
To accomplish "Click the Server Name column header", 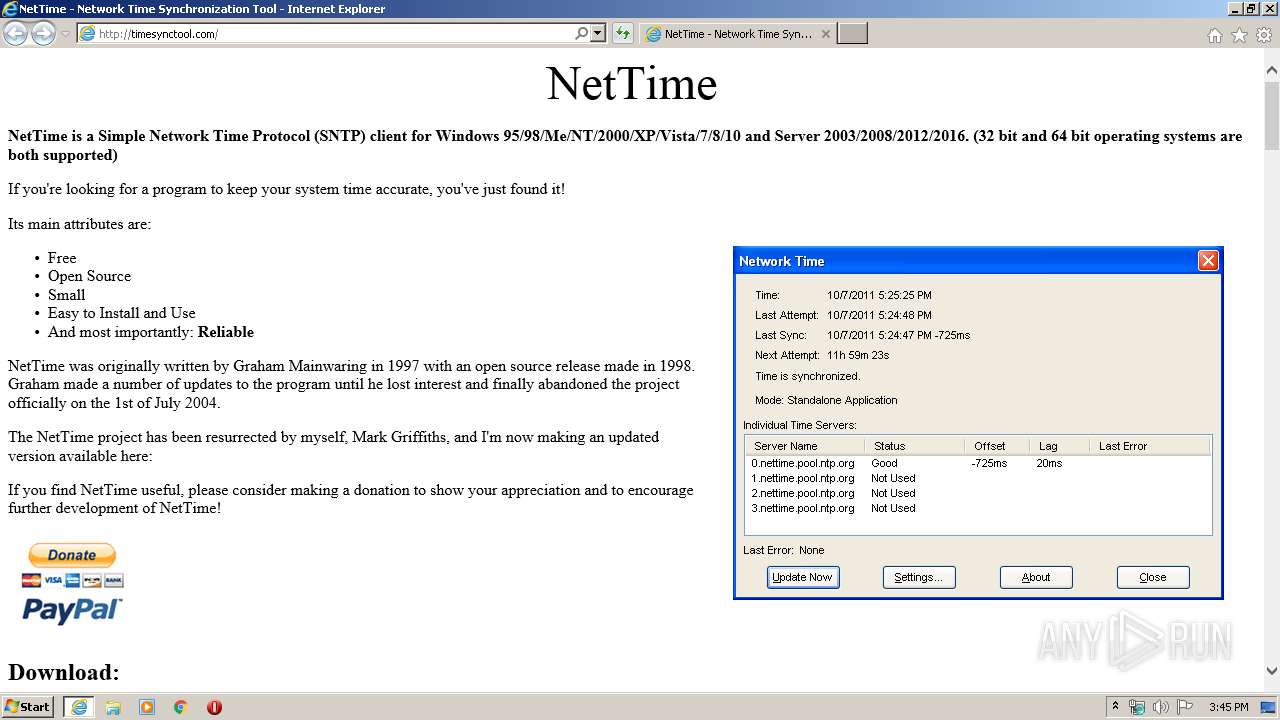I will pos(805,446).
